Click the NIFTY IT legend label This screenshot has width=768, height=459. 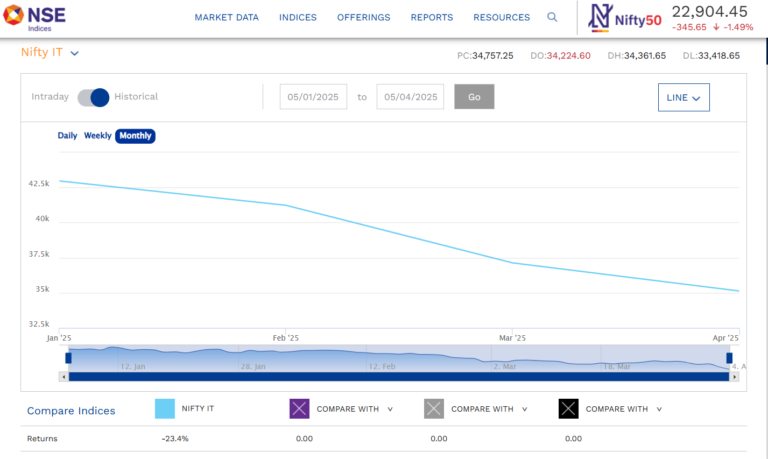tap(198, 409)
